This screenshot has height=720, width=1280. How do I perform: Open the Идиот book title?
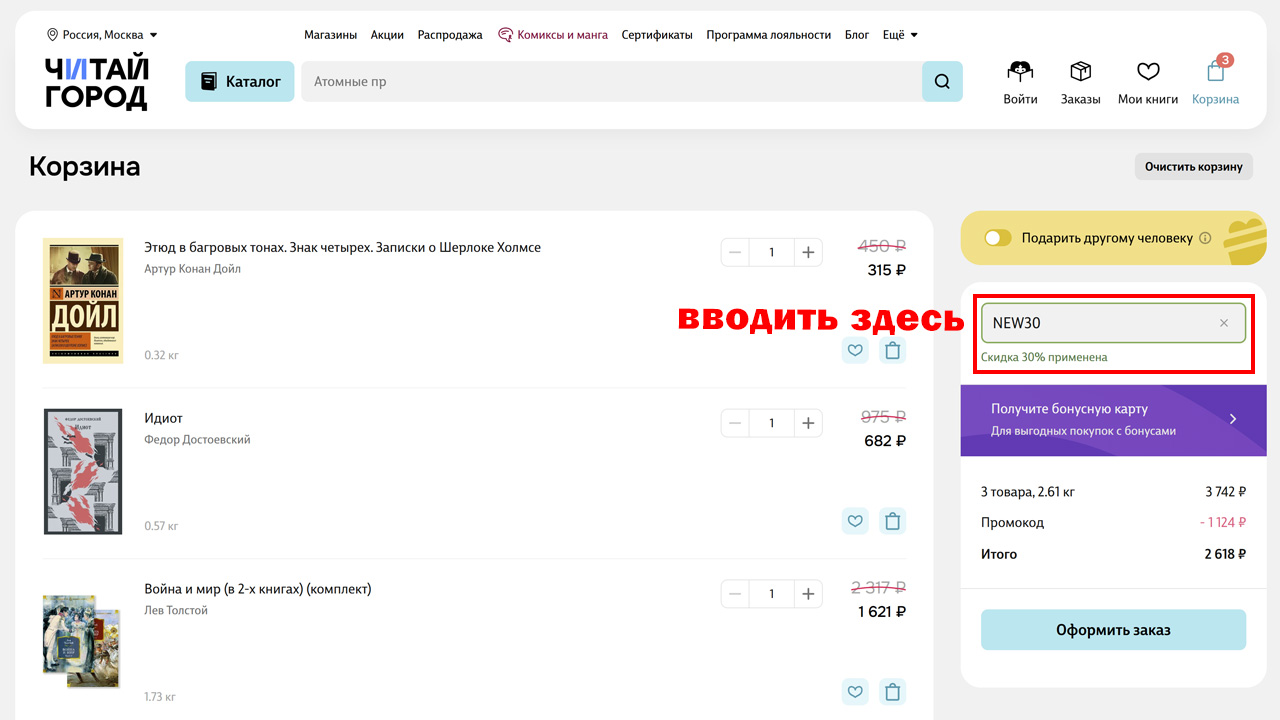pyautogui.click(x=163, y=418)
